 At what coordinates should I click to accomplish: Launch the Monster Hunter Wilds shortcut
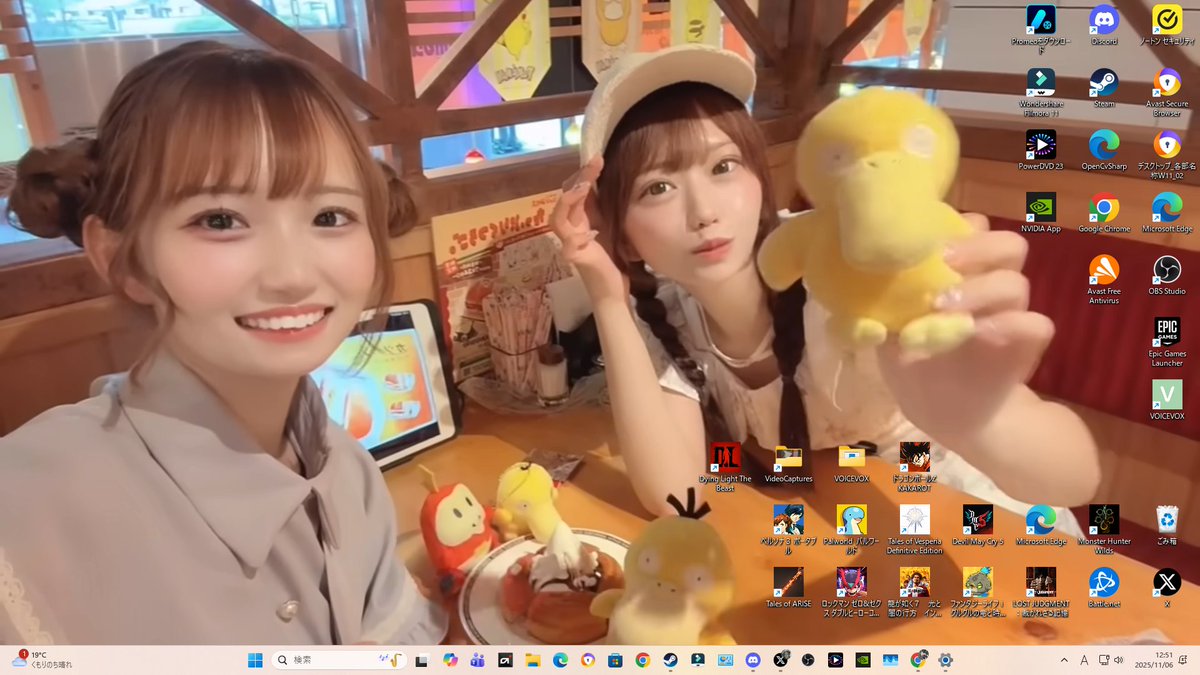pyautogui.click(x=1103, y=530)
